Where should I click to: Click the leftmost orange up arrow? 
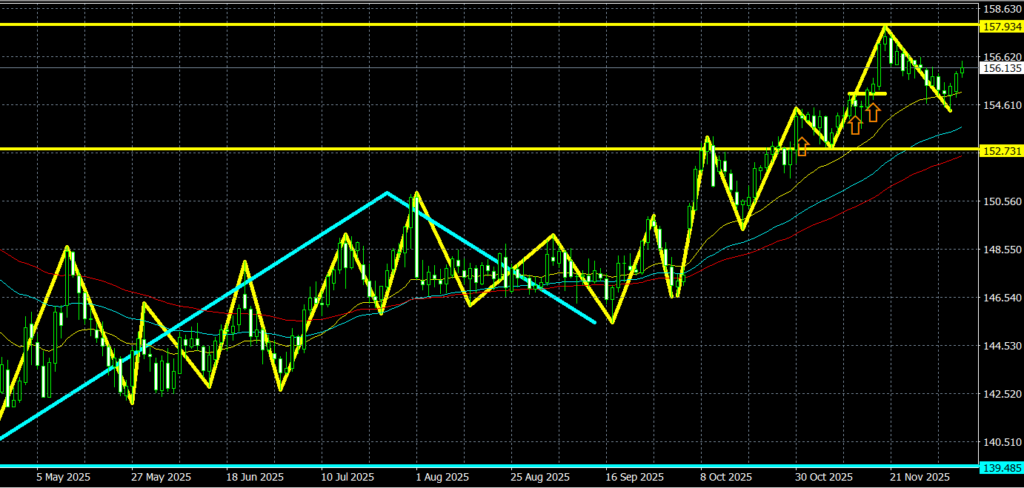coord(801,148)
